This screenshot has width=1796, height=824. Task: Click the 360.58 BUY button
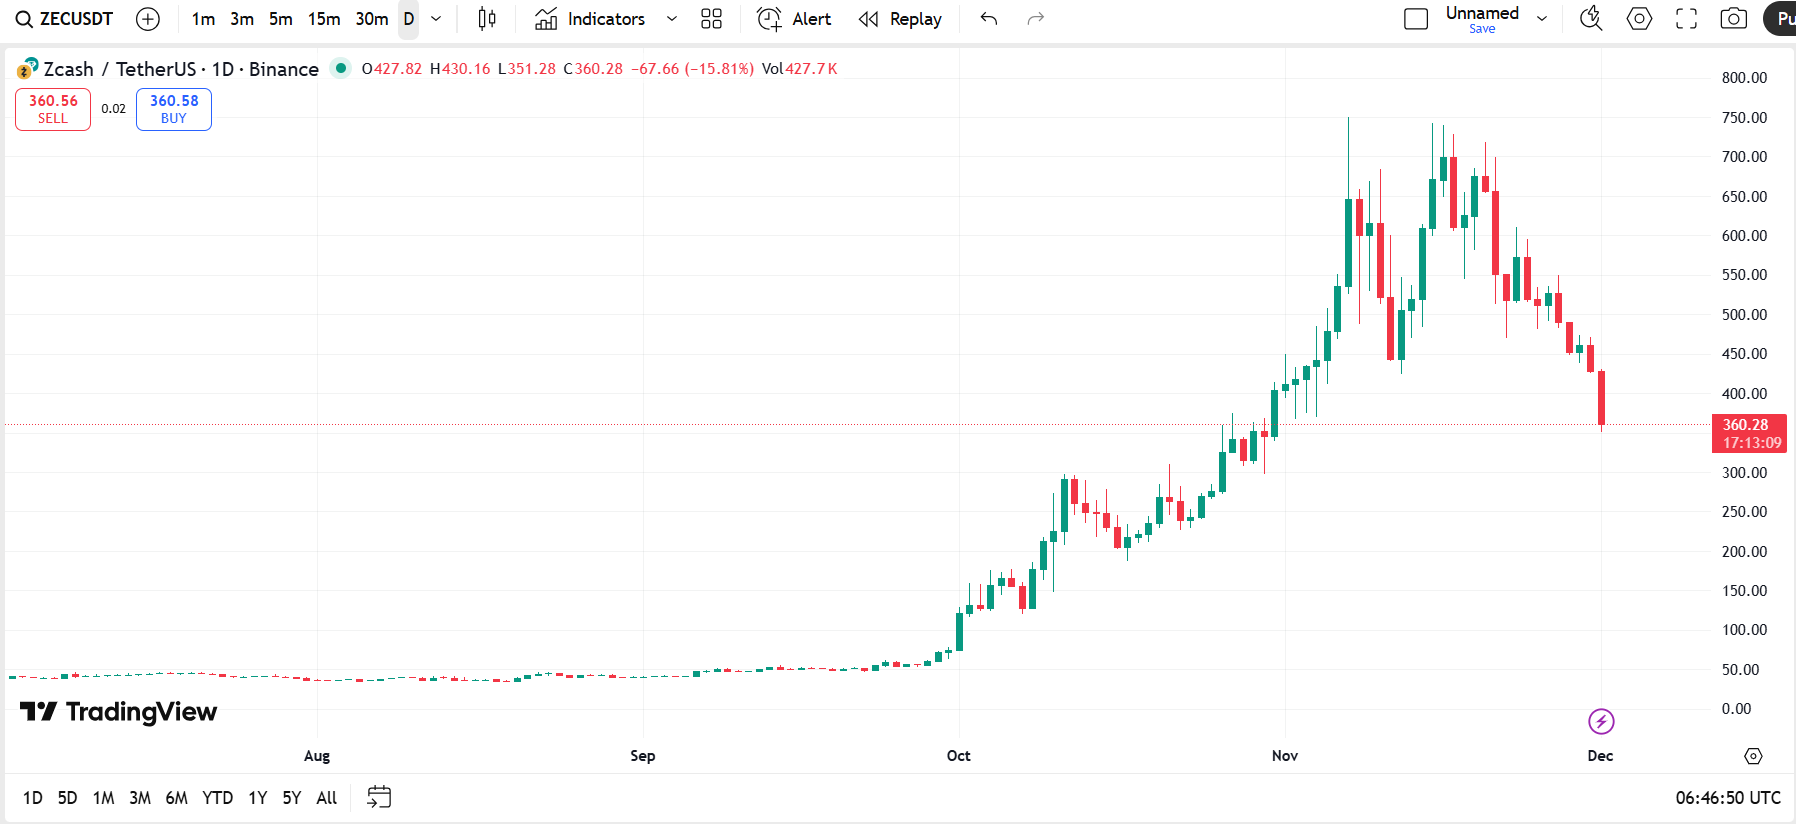[x=174, y=109]
